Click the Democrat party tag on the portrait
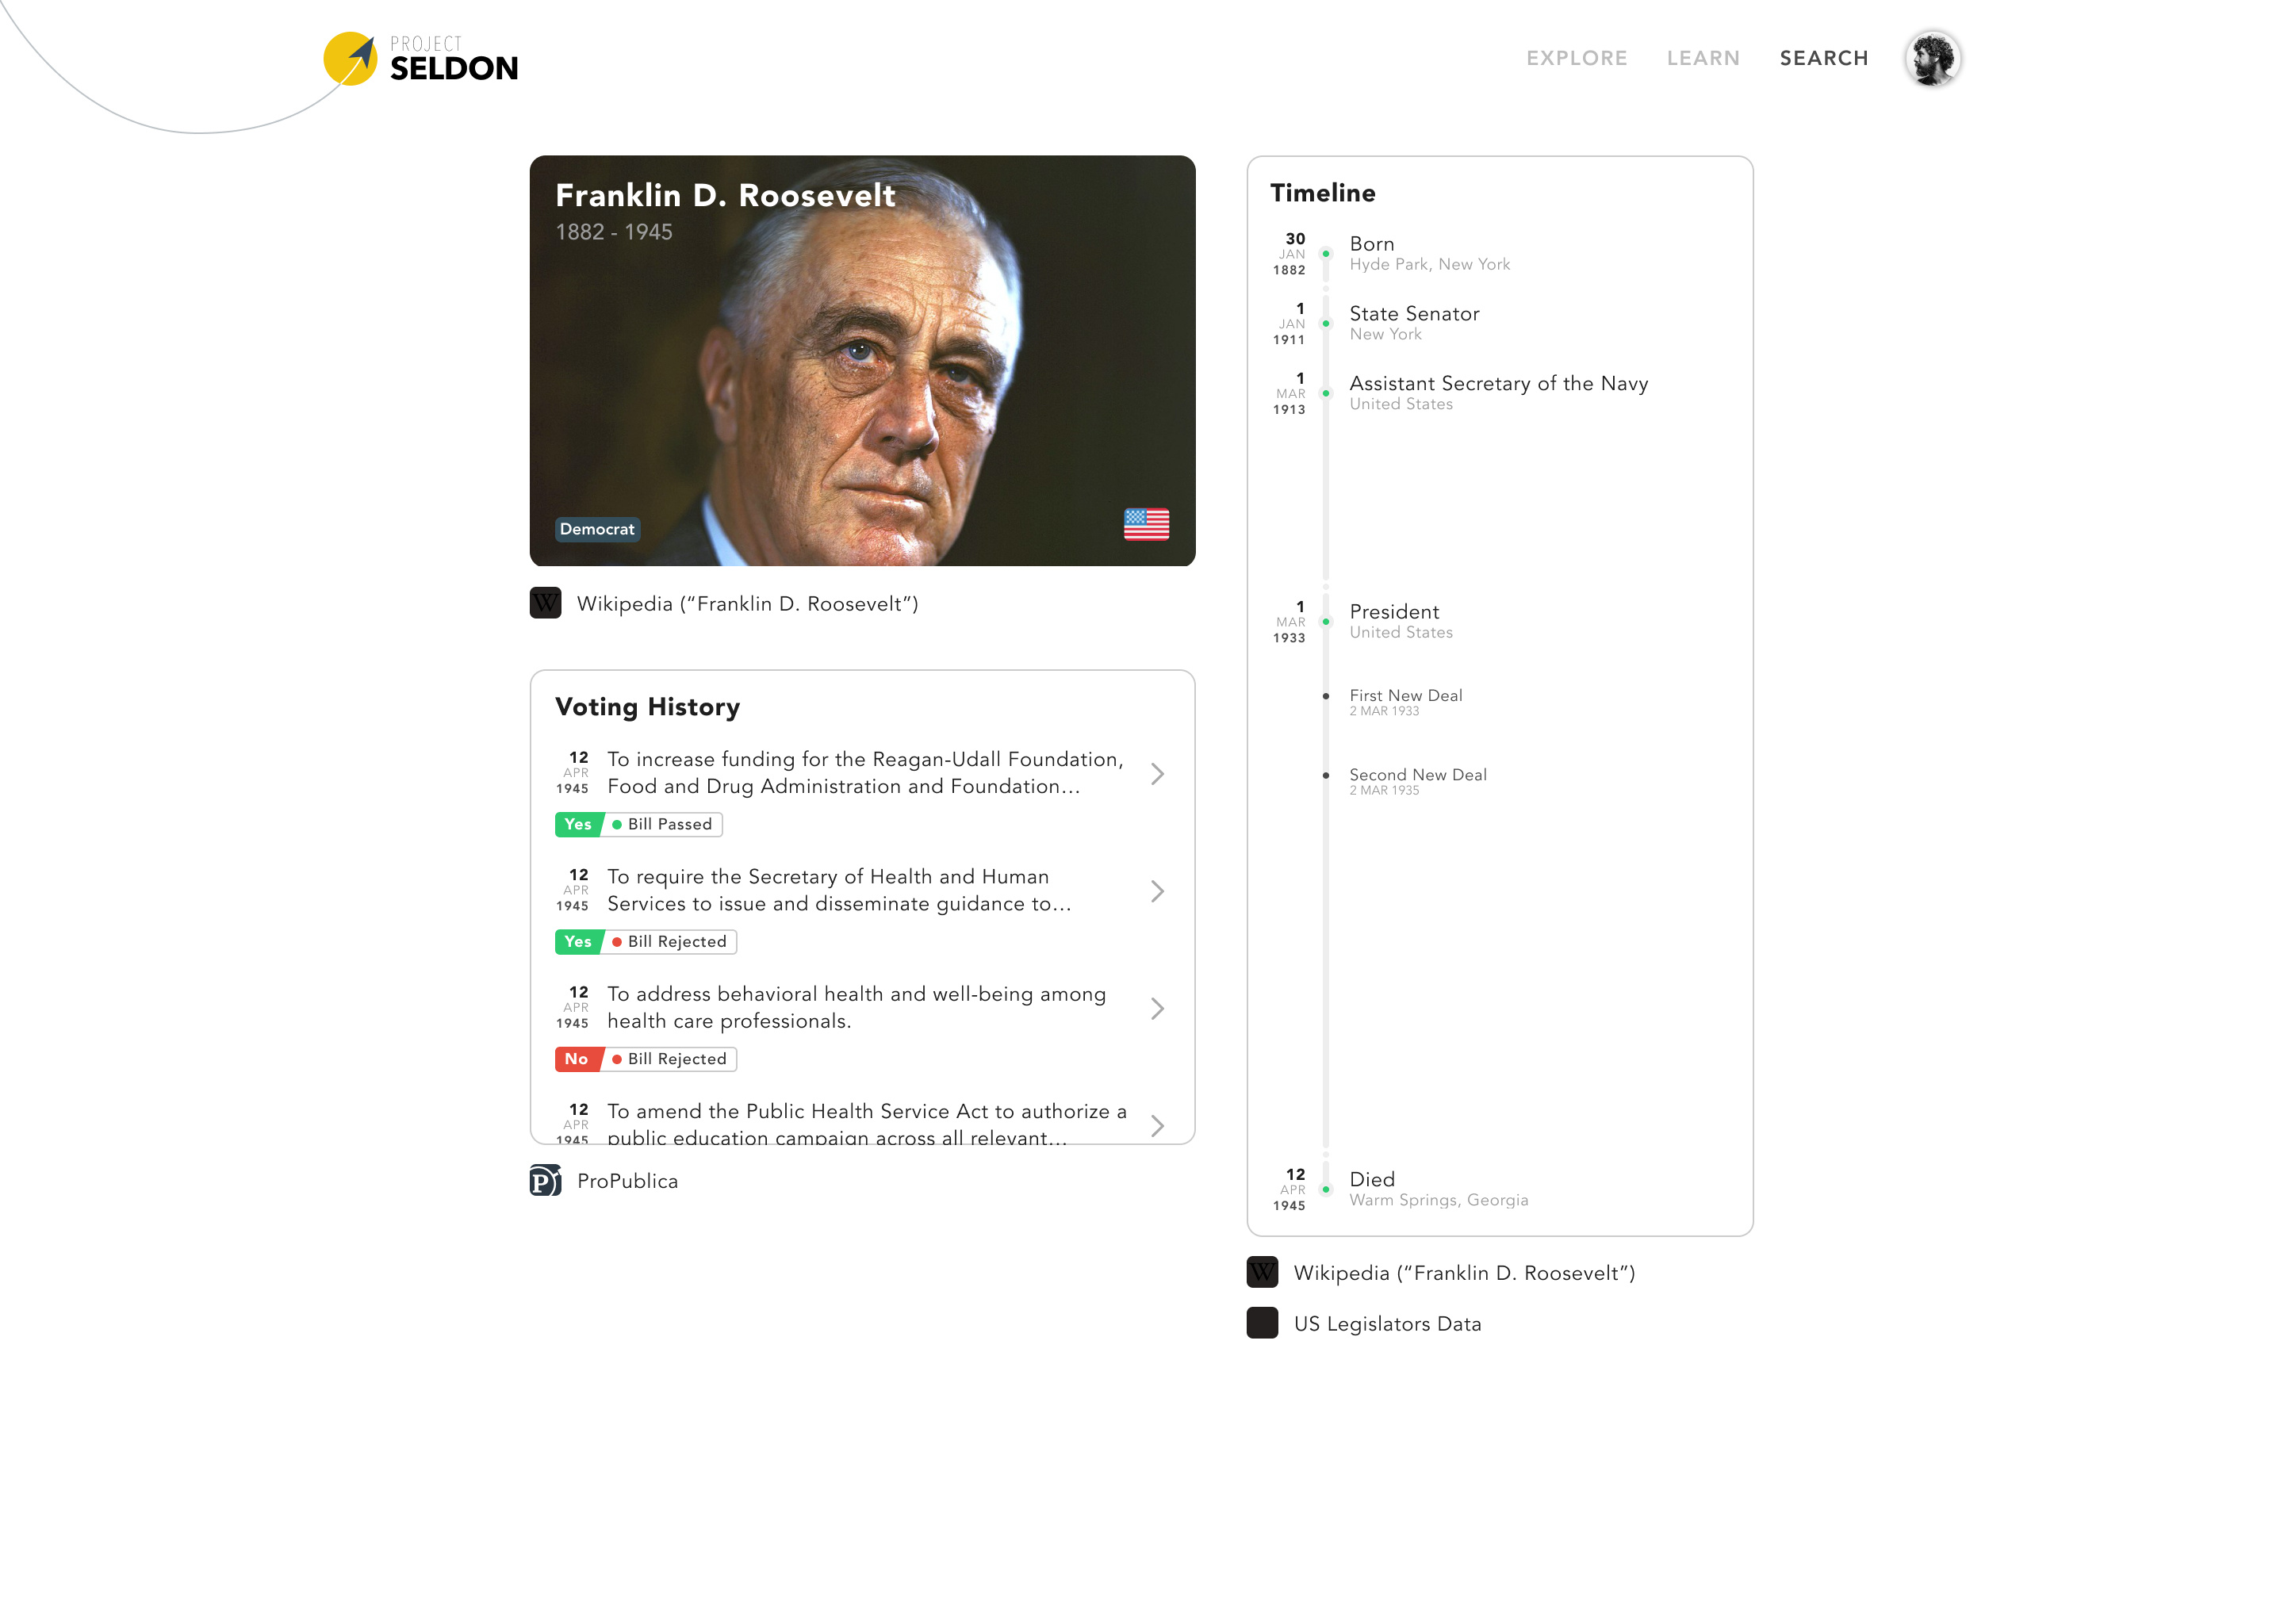 coord(597,529)
